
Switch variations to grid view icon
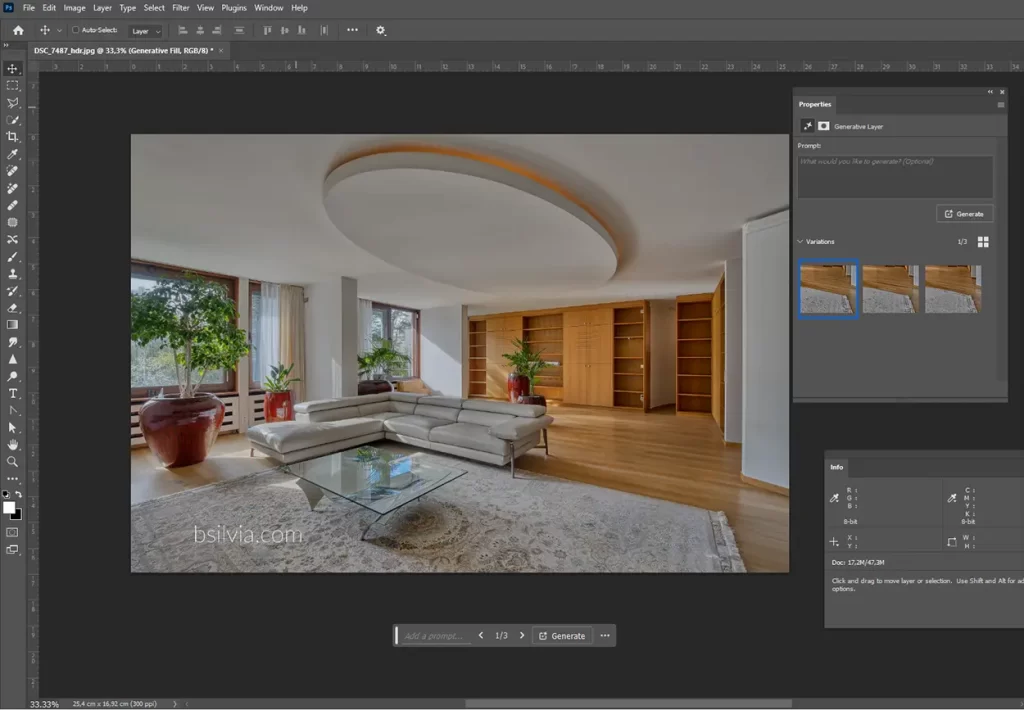[983, 242]
